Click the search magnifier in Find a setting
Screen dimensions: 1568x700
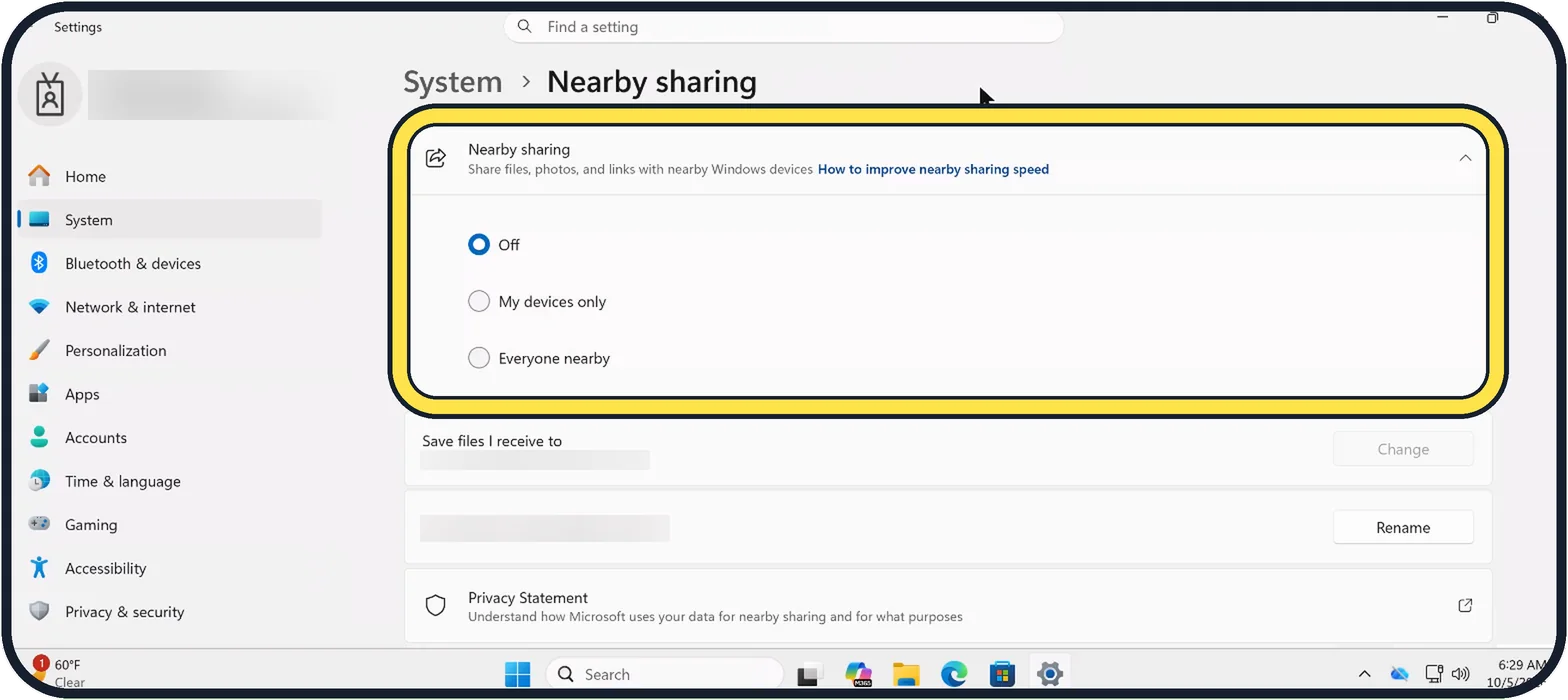[525, 26]
